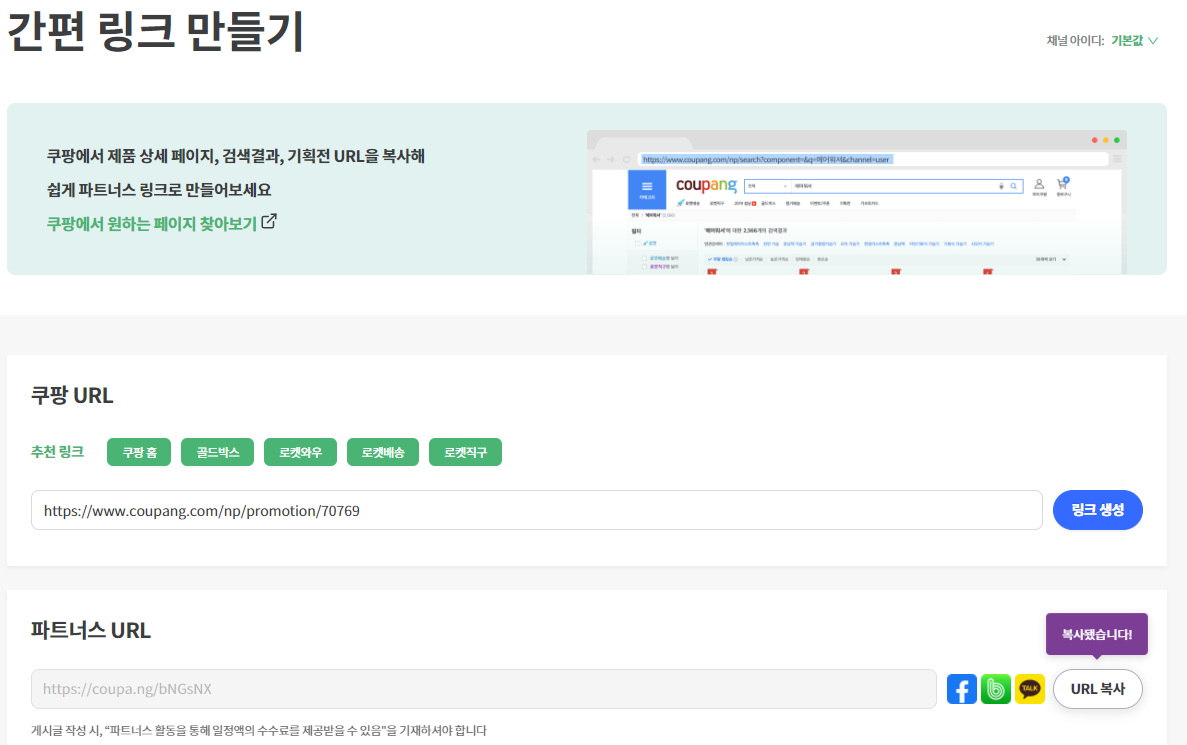Focus the 쿠팡 URL input field

[537, 510]
